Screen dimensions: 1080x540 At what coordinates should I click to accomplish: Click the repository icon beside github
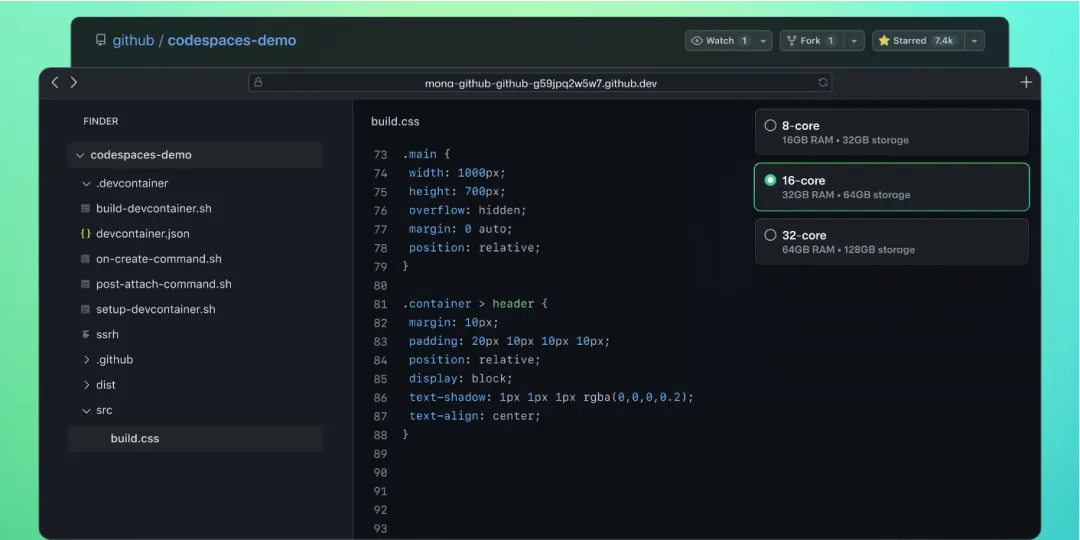100,41
